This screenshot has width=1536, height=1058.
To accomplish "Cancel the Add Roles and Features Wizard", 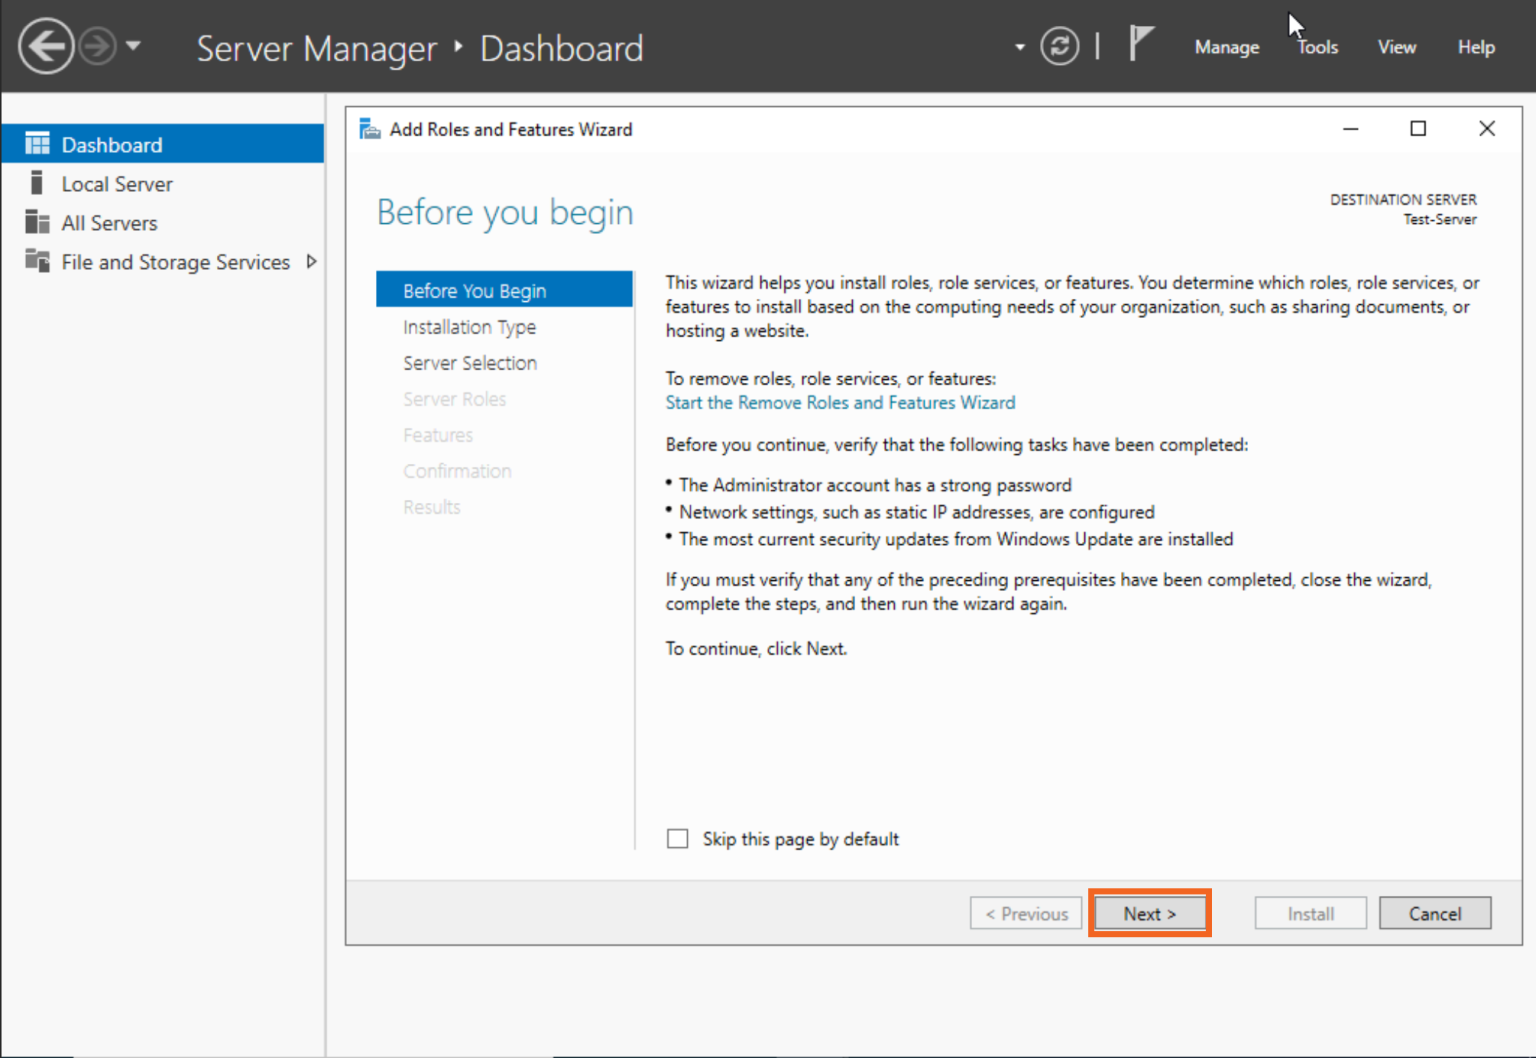I will (x=1435, y=913).
